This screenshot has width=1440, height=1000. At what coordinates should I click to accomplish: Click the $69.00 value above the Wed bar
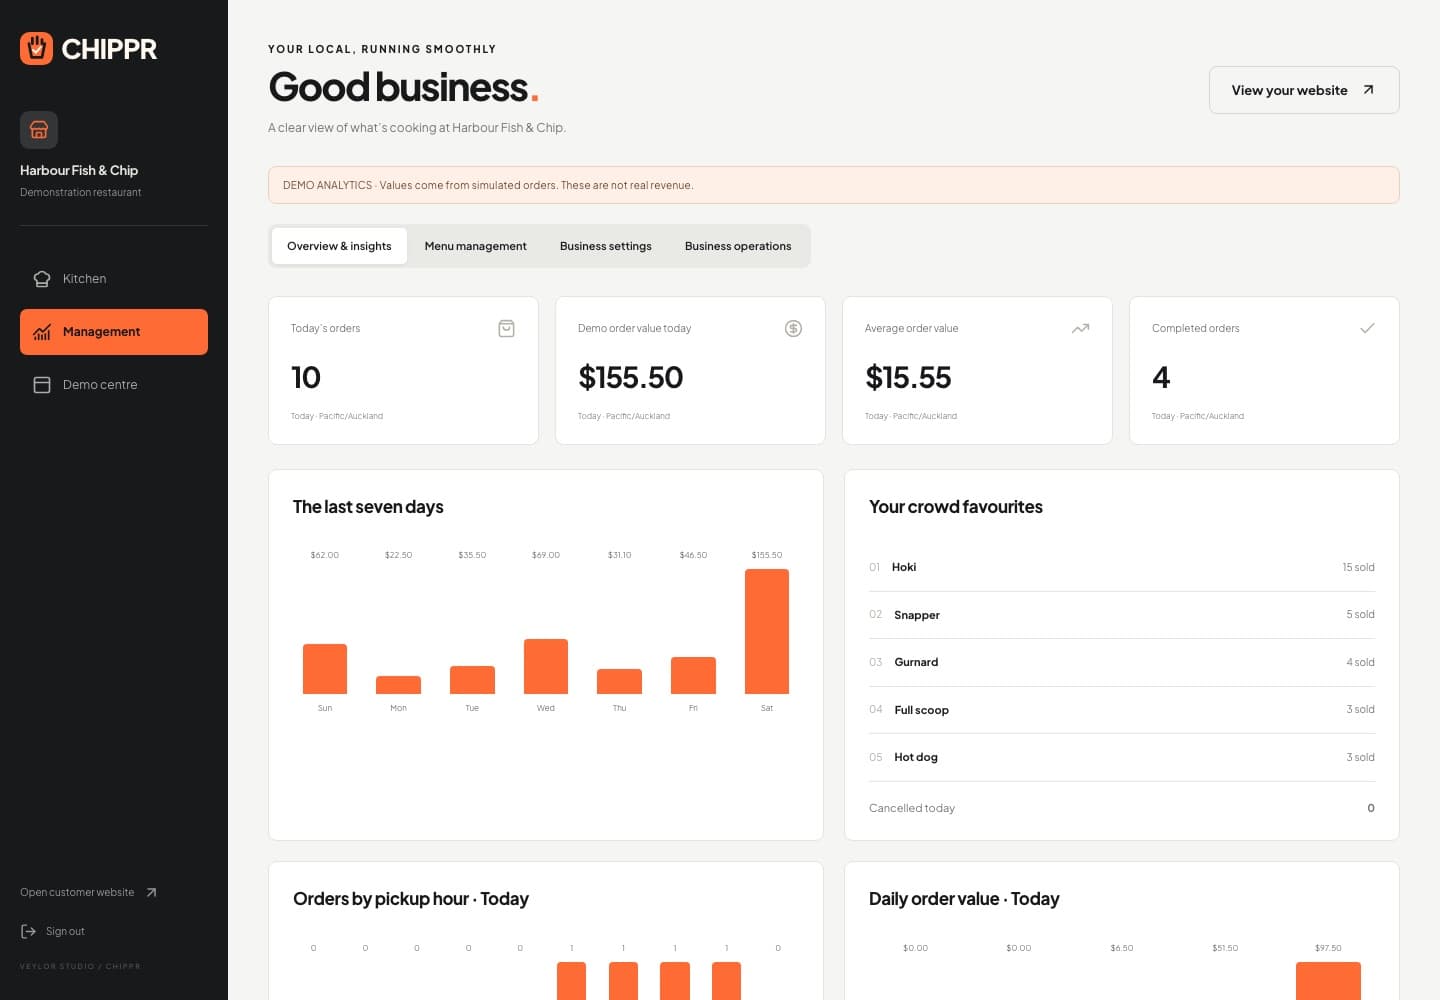point(546,555)
